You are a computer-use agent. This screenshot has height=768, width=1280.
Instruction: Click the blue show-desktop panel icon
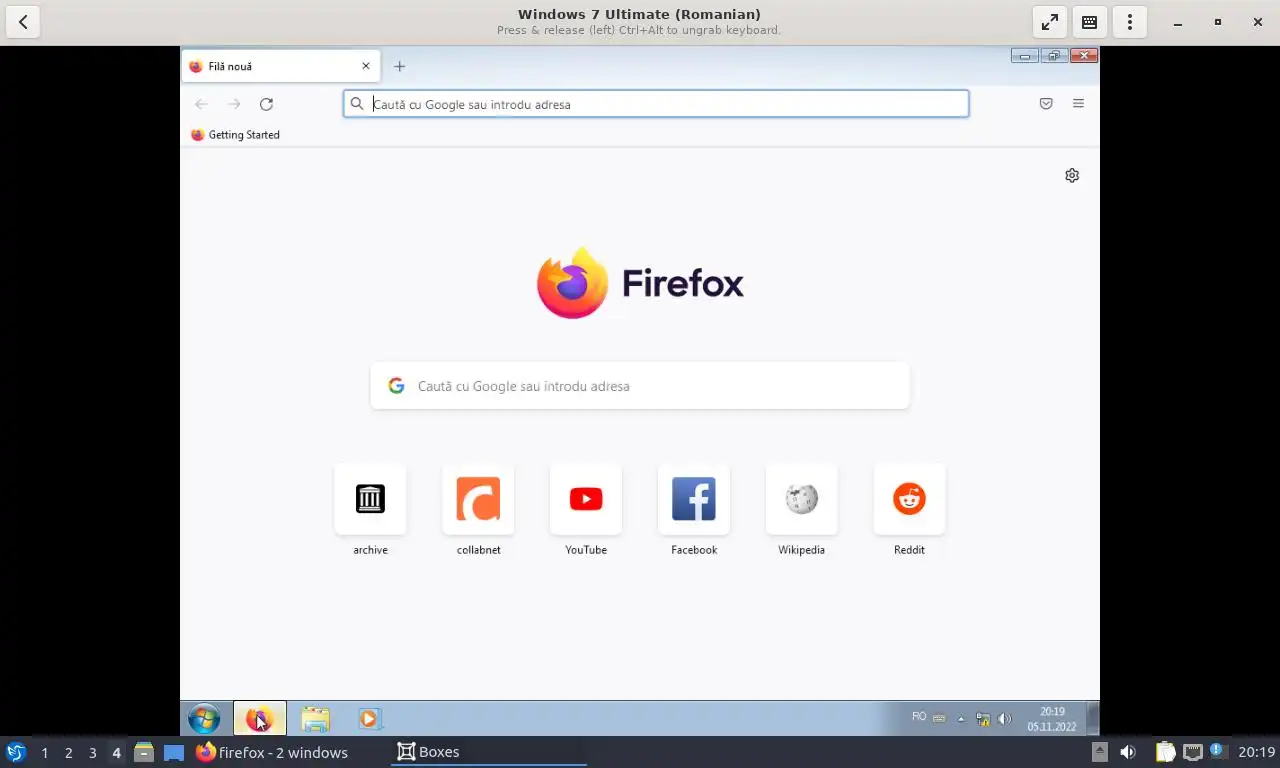click(173, 752)
